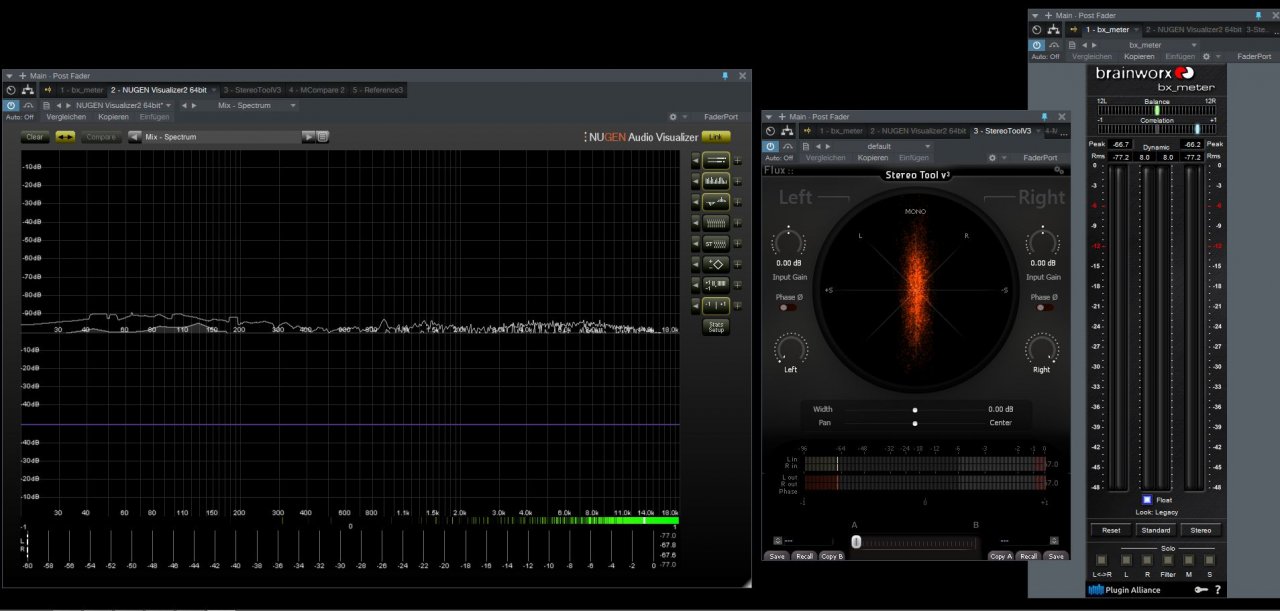Click Pan slider handle in Stereo Tool
Screen dimensions: 1280x611
click(x=914, y=423)
